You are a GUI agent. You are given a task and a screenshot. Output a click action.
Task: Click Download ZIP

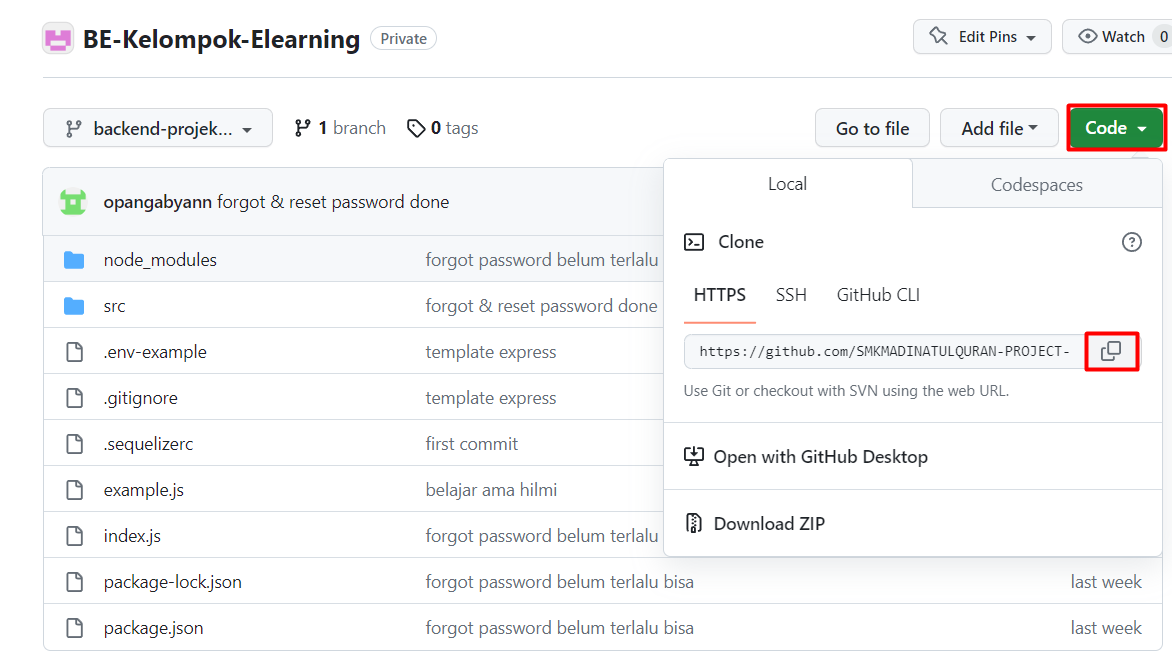point(769,524)
